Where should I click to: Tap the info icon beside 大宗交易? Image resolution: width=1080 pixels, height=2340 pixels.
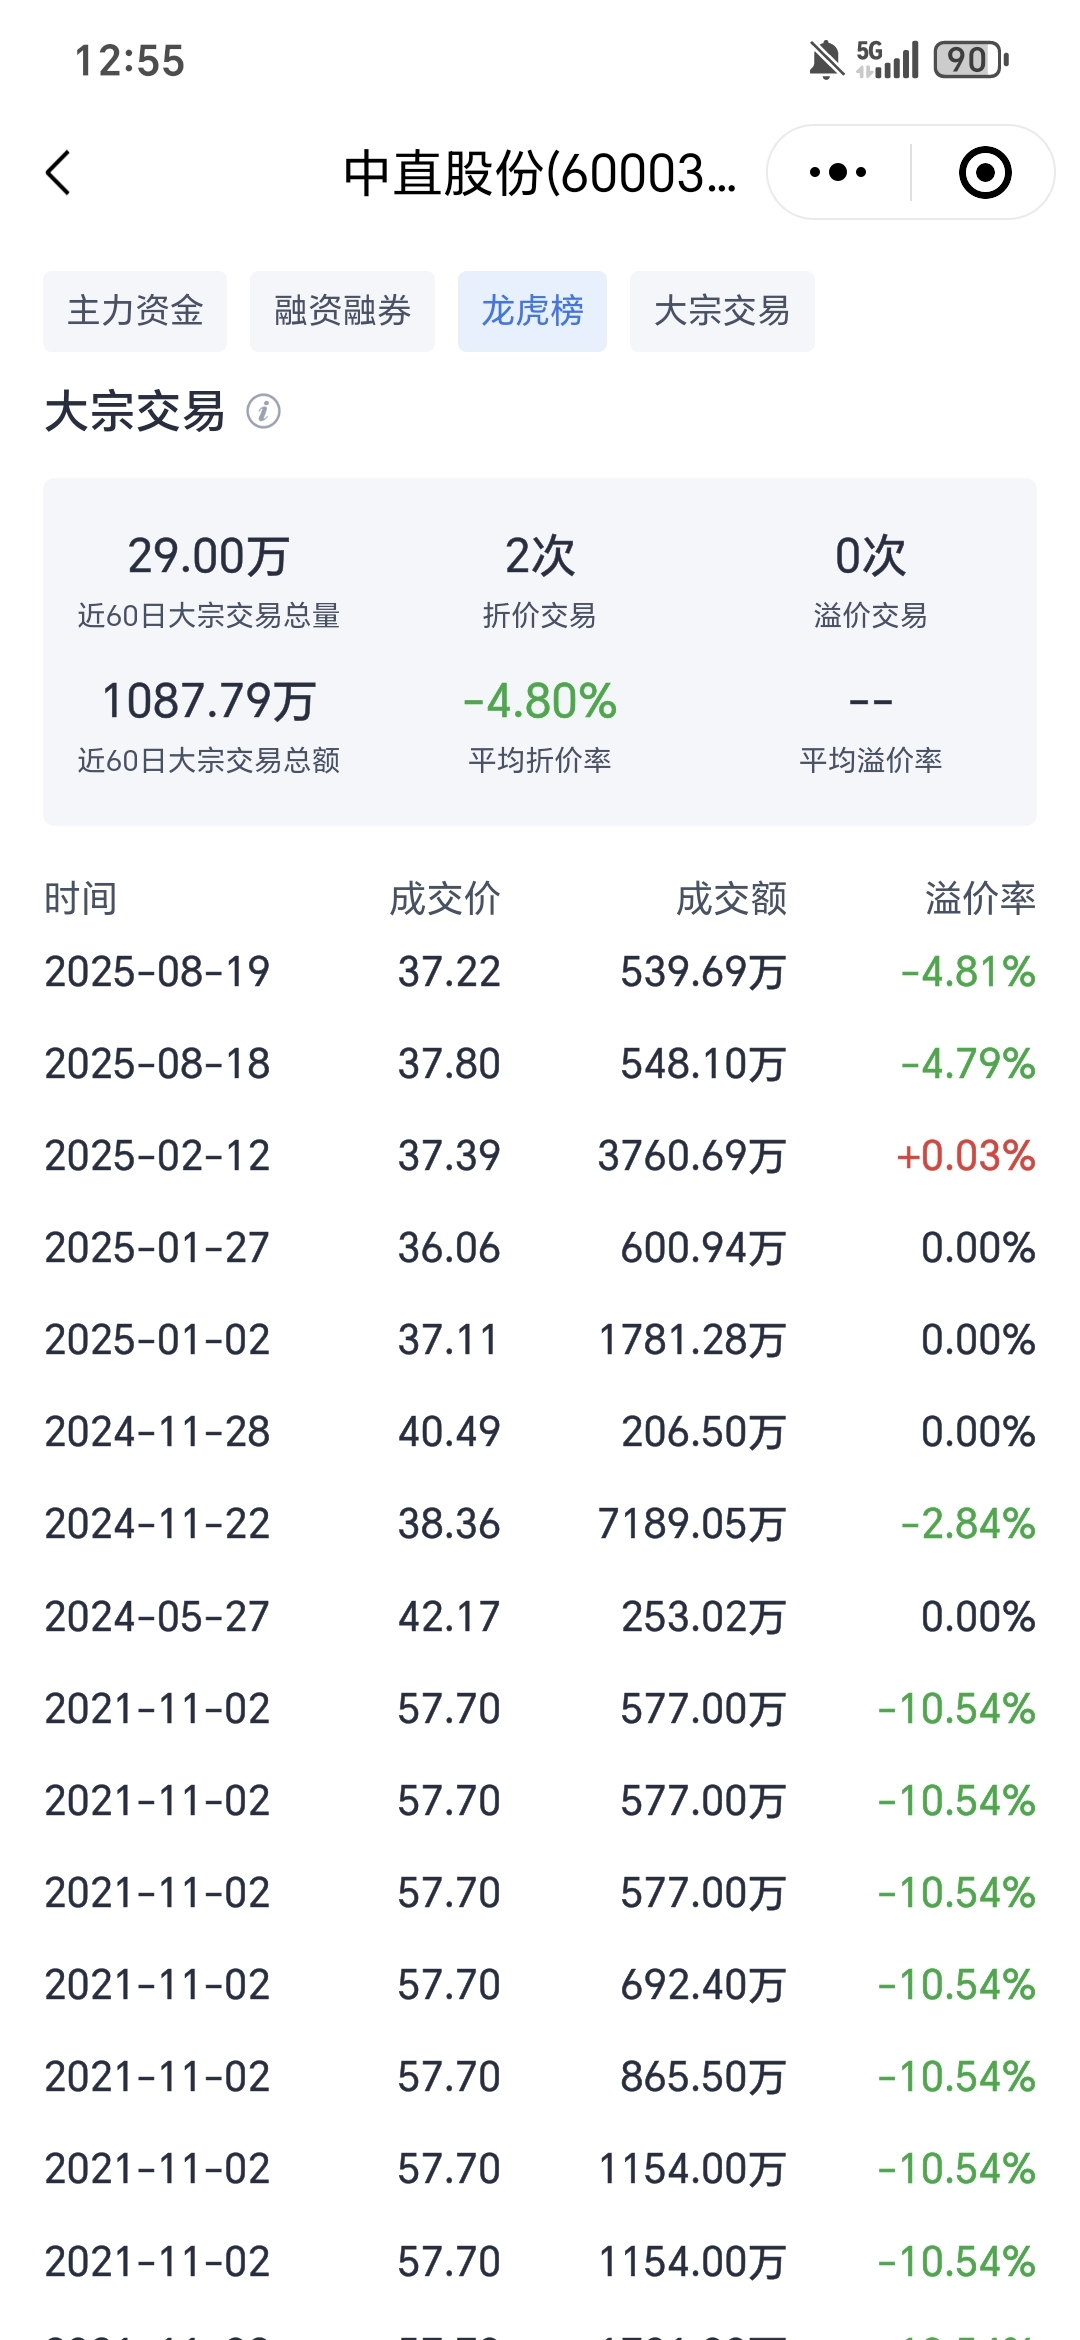[263, 411]
